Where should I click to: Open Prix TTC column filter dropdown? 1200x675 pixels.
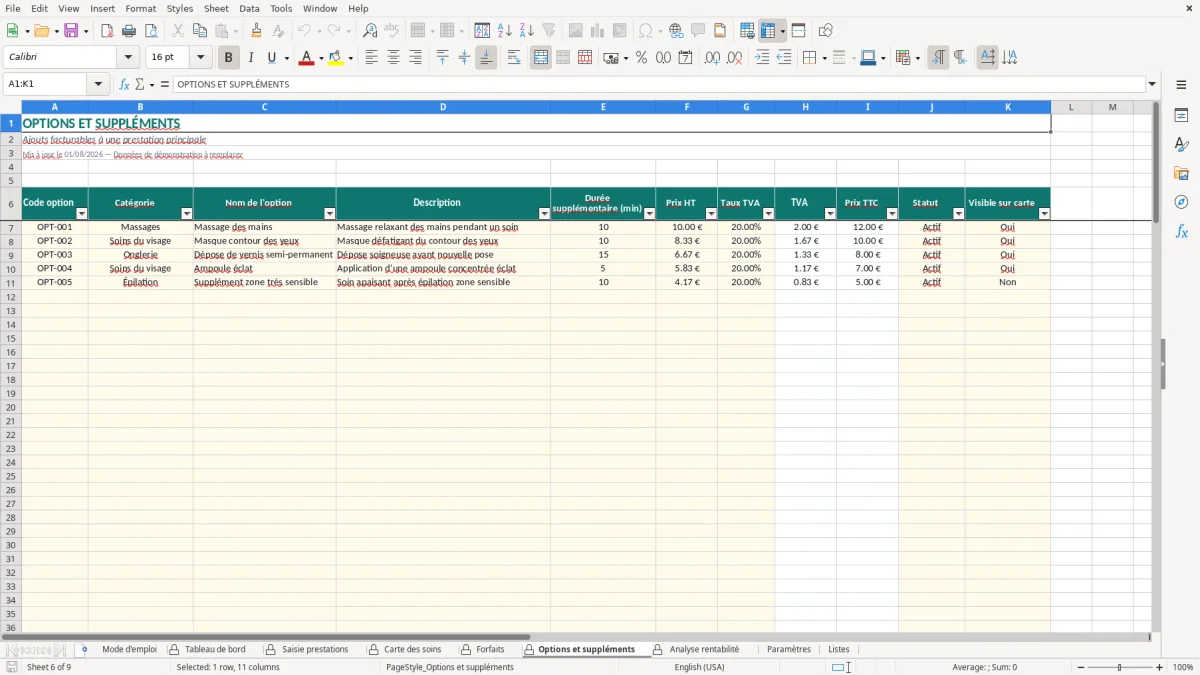pos(891,214)
